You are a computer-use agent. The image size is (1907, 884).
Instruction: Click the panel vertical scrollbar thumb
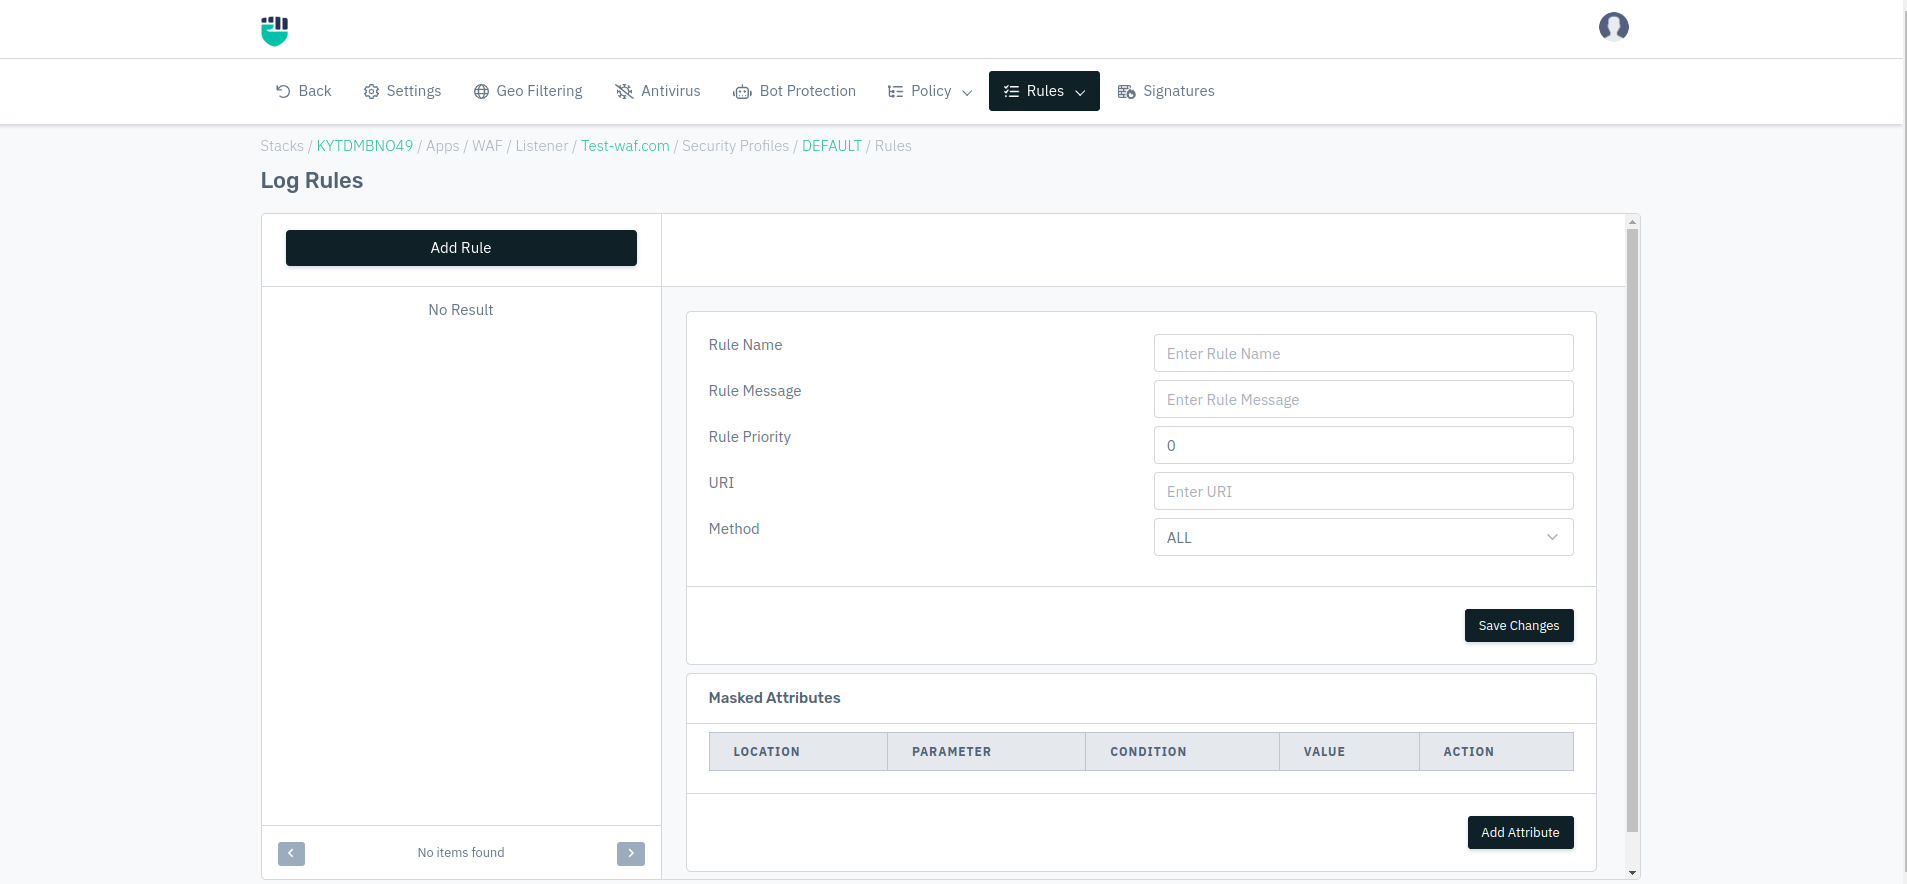coord(1632,530)
